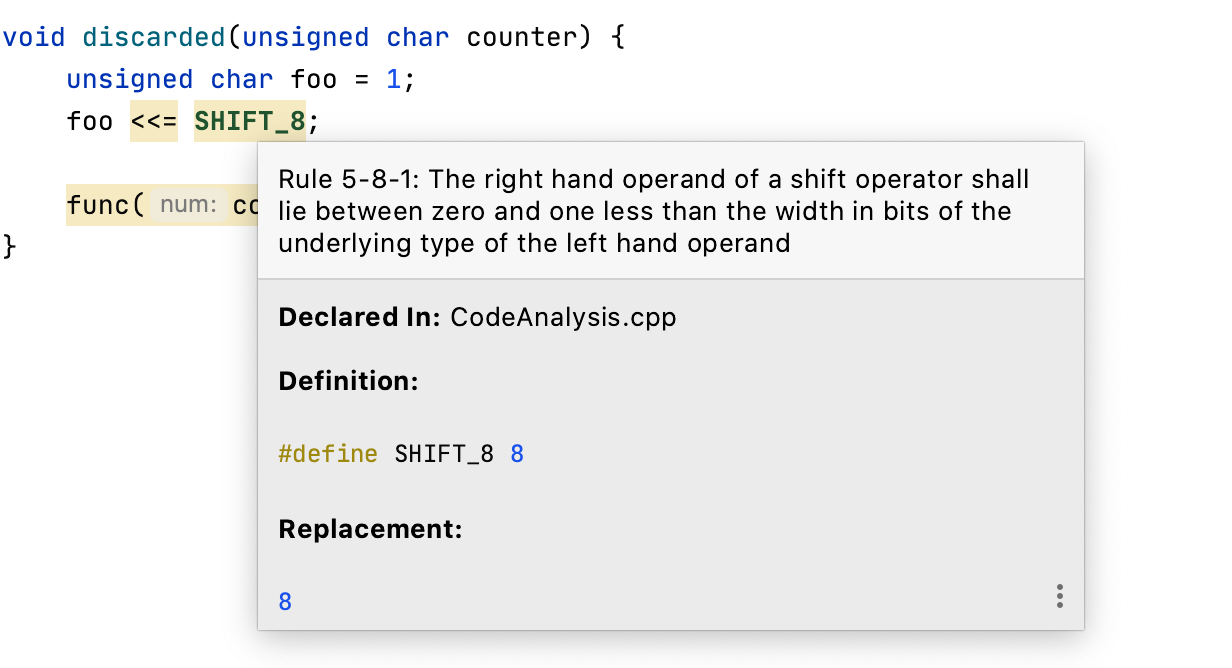
Task: Click SHIFT_8 in the popup definition
Action: (x=444, y=454)
